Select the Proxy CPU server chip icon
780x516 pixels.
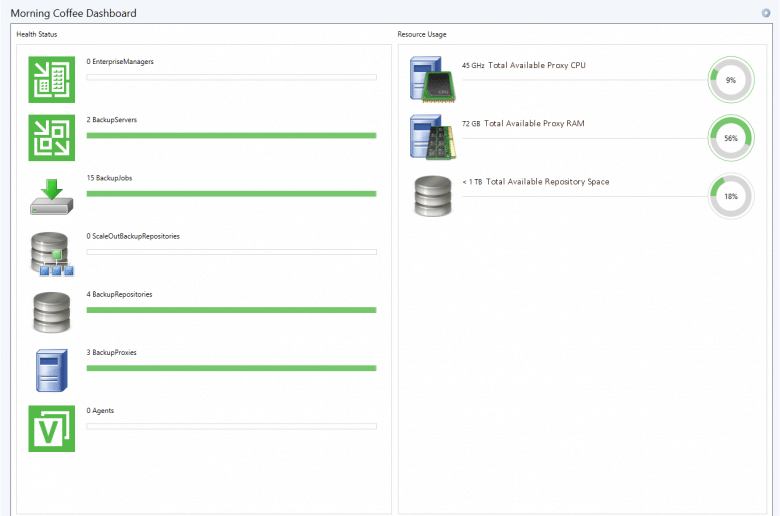432,80
